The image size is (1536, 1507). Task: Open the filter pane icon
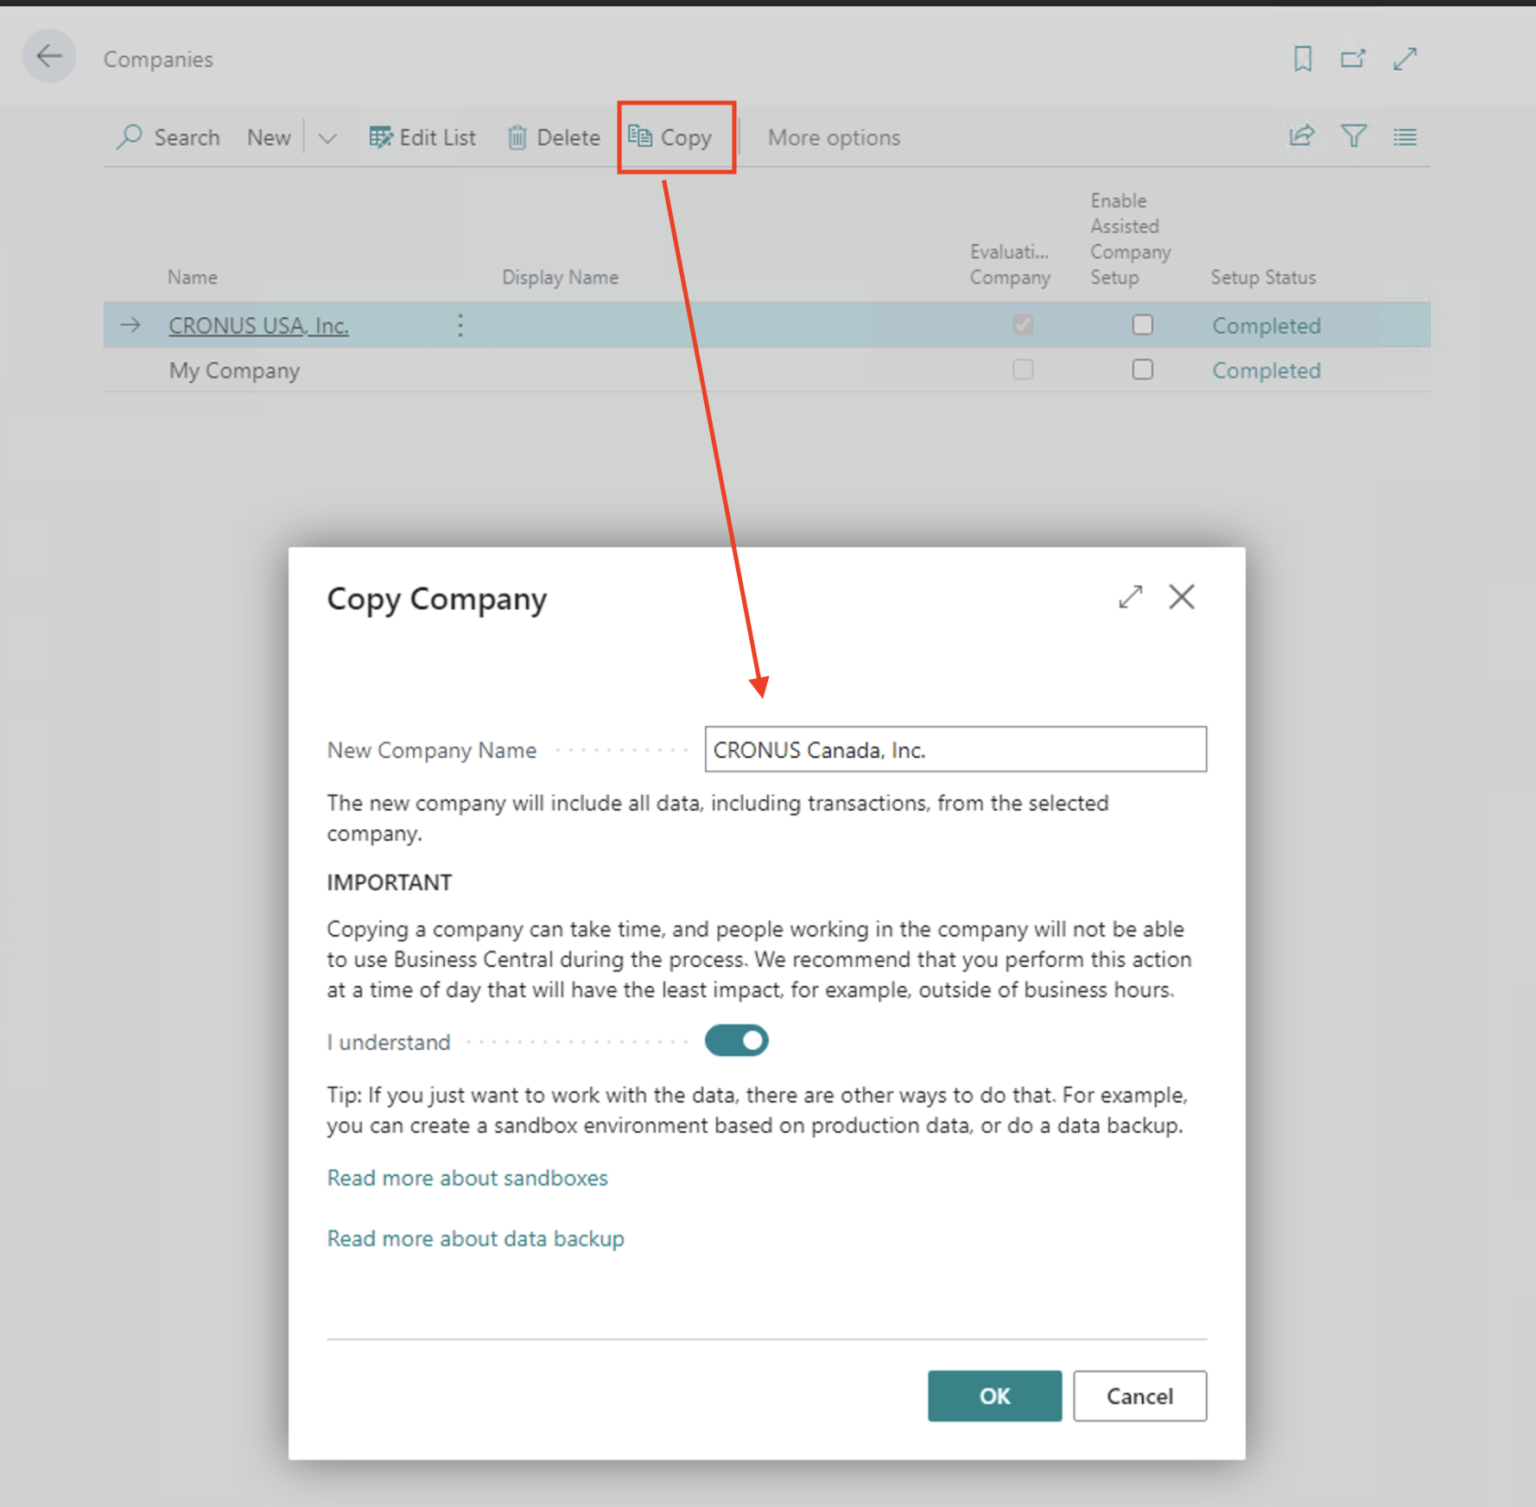1353,136
